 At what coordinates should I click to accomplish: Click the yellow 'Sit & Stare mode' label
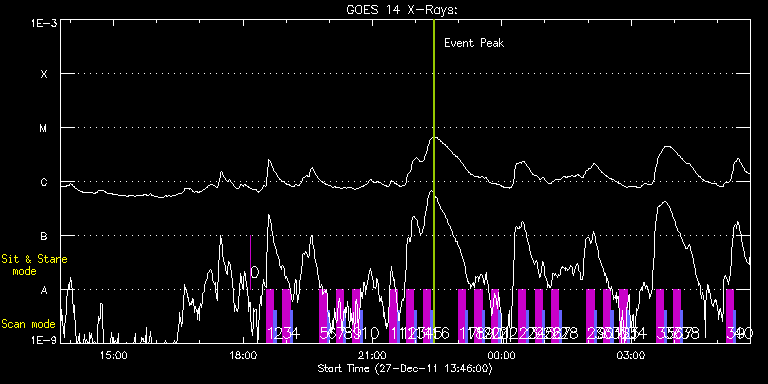(34, 265)
